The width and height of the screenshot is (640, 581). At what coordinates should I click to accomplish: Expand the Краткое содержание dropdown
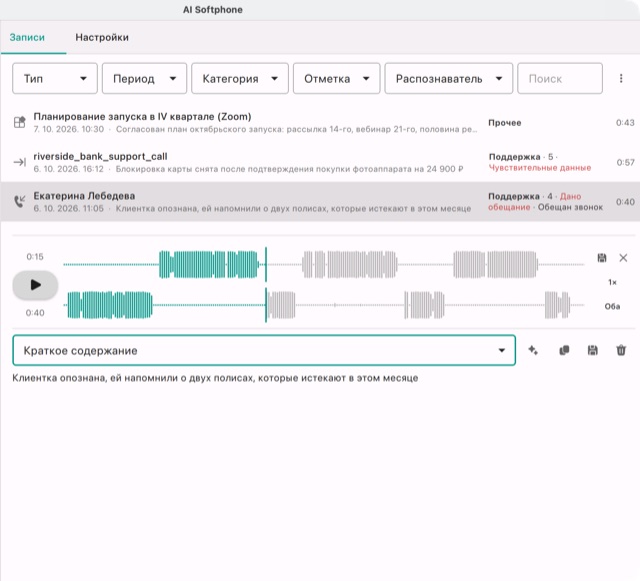264,350
